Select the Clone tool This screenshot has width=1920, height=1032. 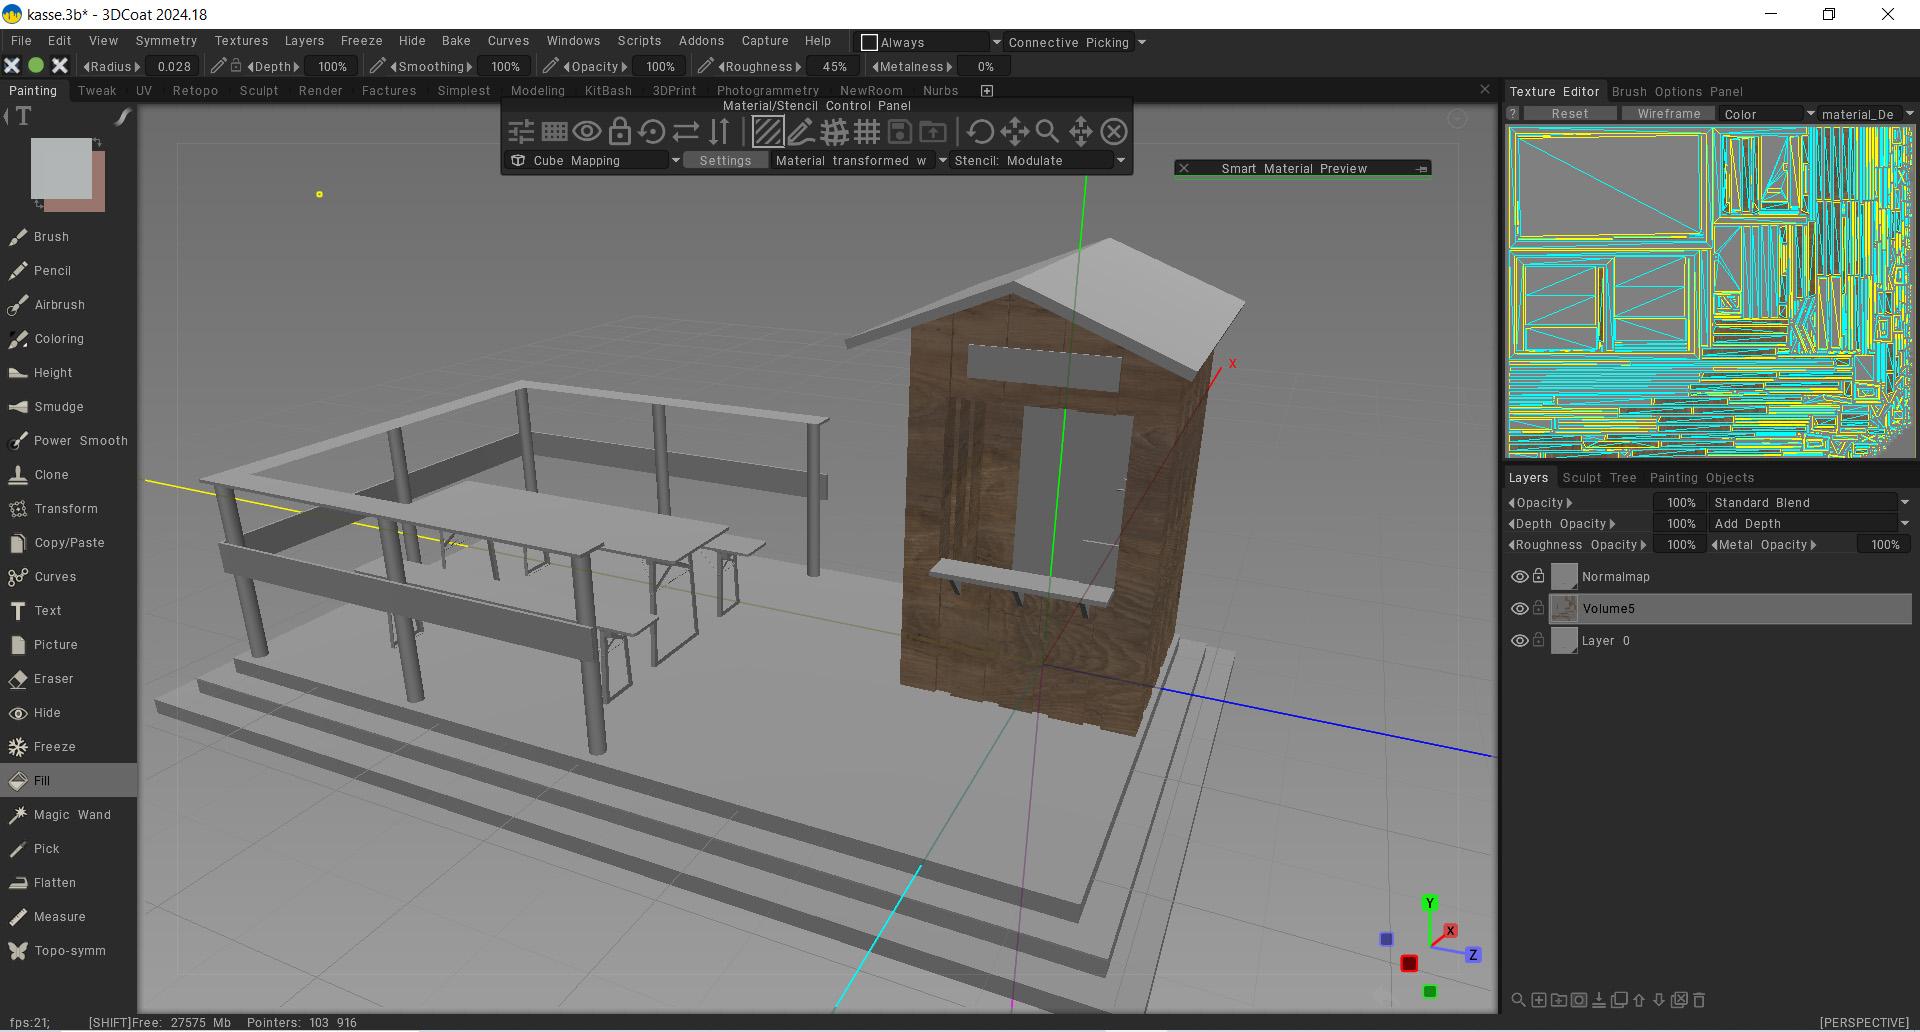[x=68, y=475]
